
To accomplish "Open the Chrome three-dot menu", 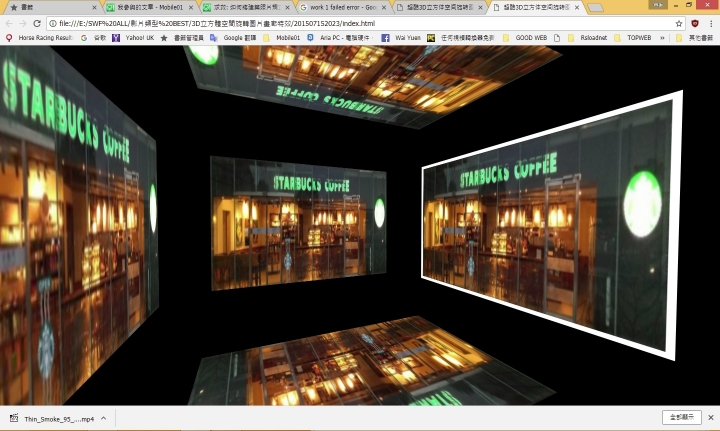I will pyautogui.click(x=711, y=23).
